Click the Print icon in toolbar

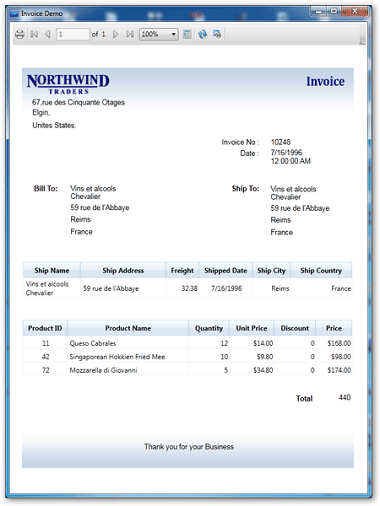coord(20,34)
